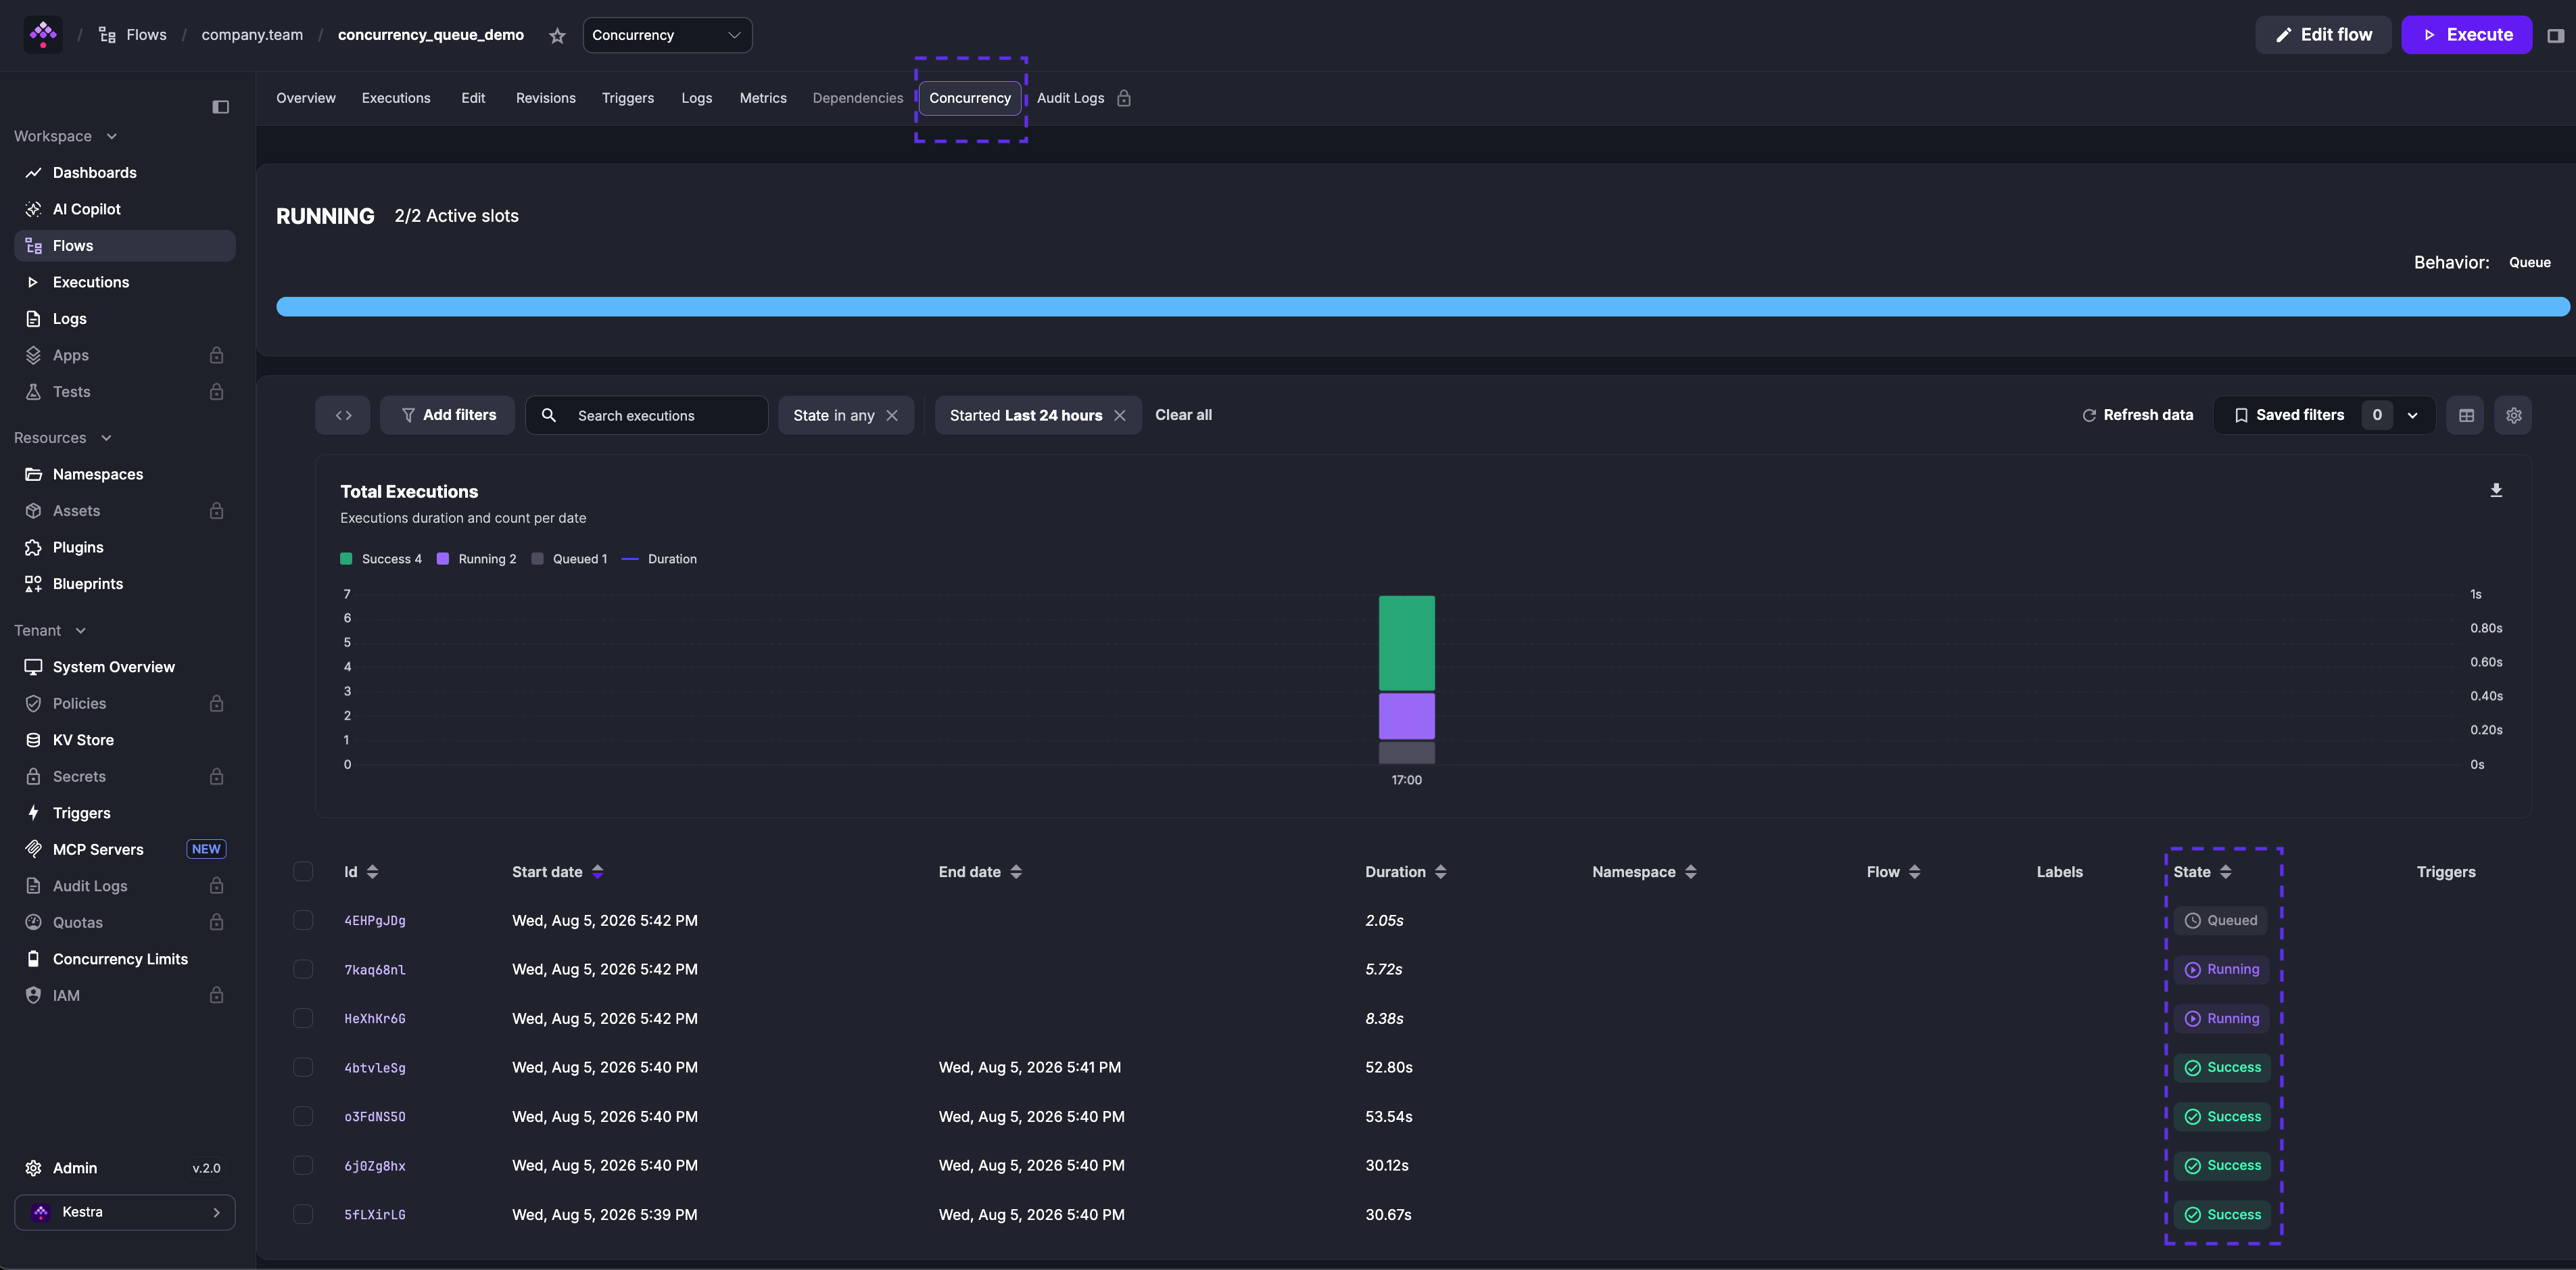Image resolution: width=2576 pixels, height=1270 pixels.
Task: Click the Kestra logo icon
Action: pyautogui.click(x=43, y=35)
